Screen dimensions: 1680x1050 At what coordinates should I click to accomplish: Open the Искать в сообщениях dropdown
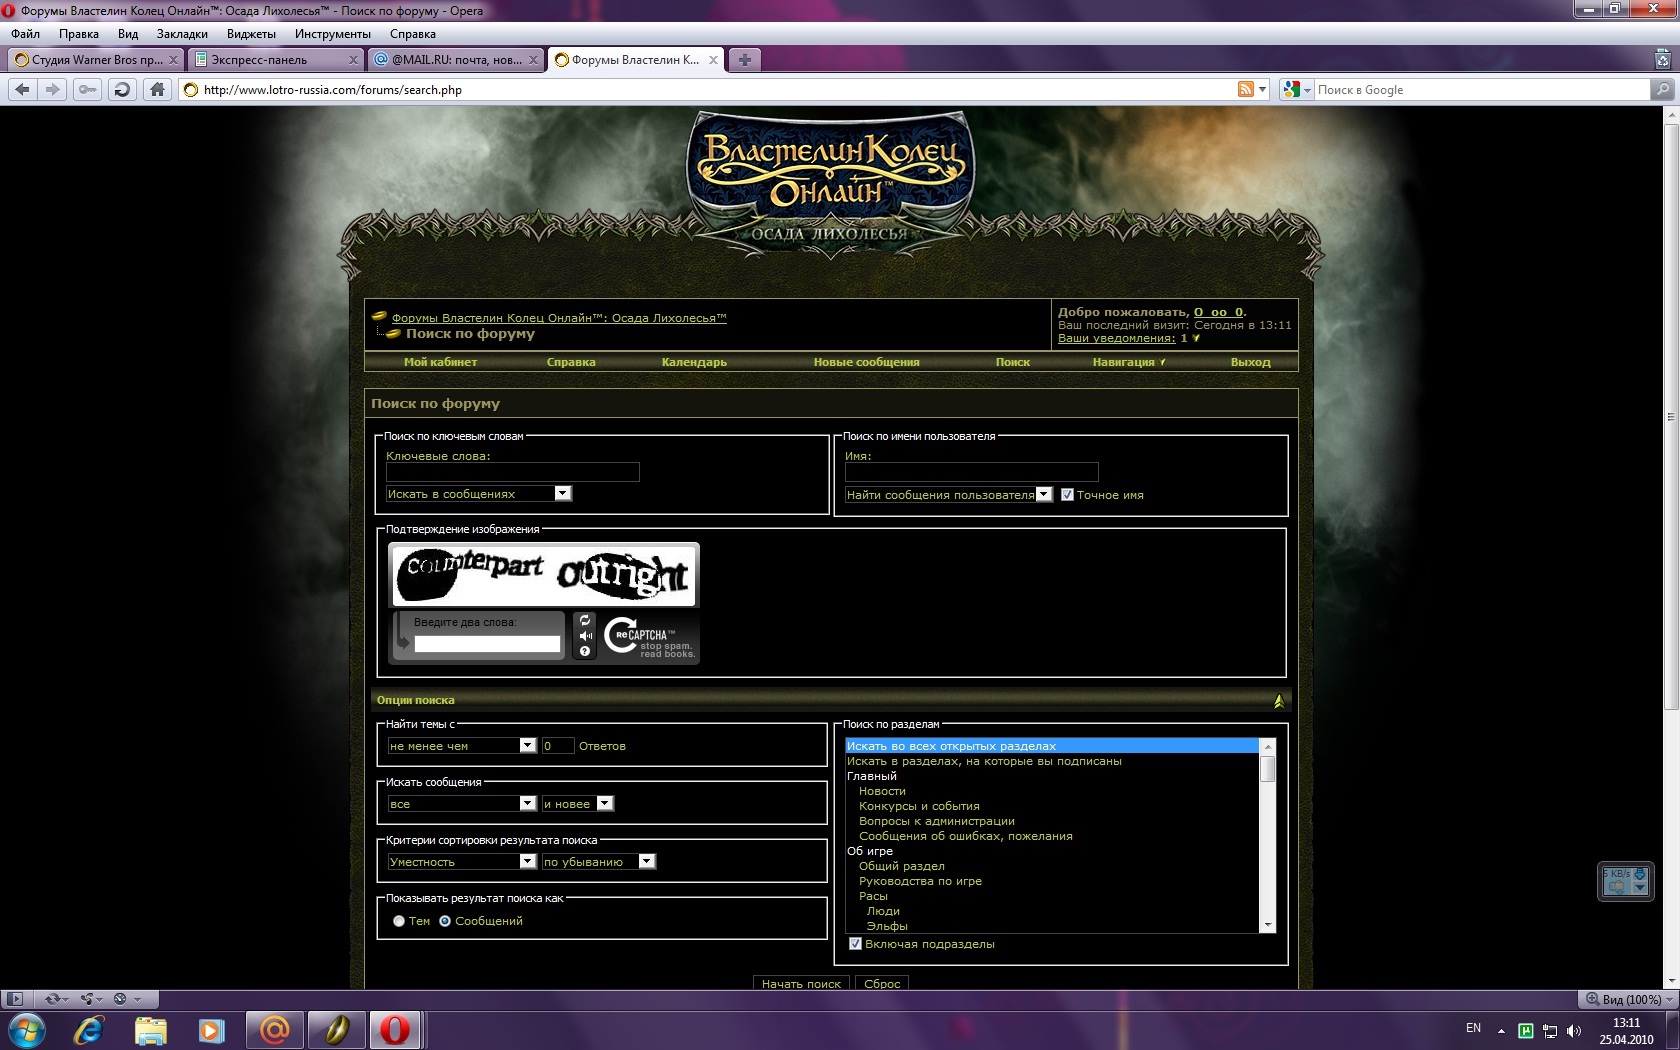478,493
